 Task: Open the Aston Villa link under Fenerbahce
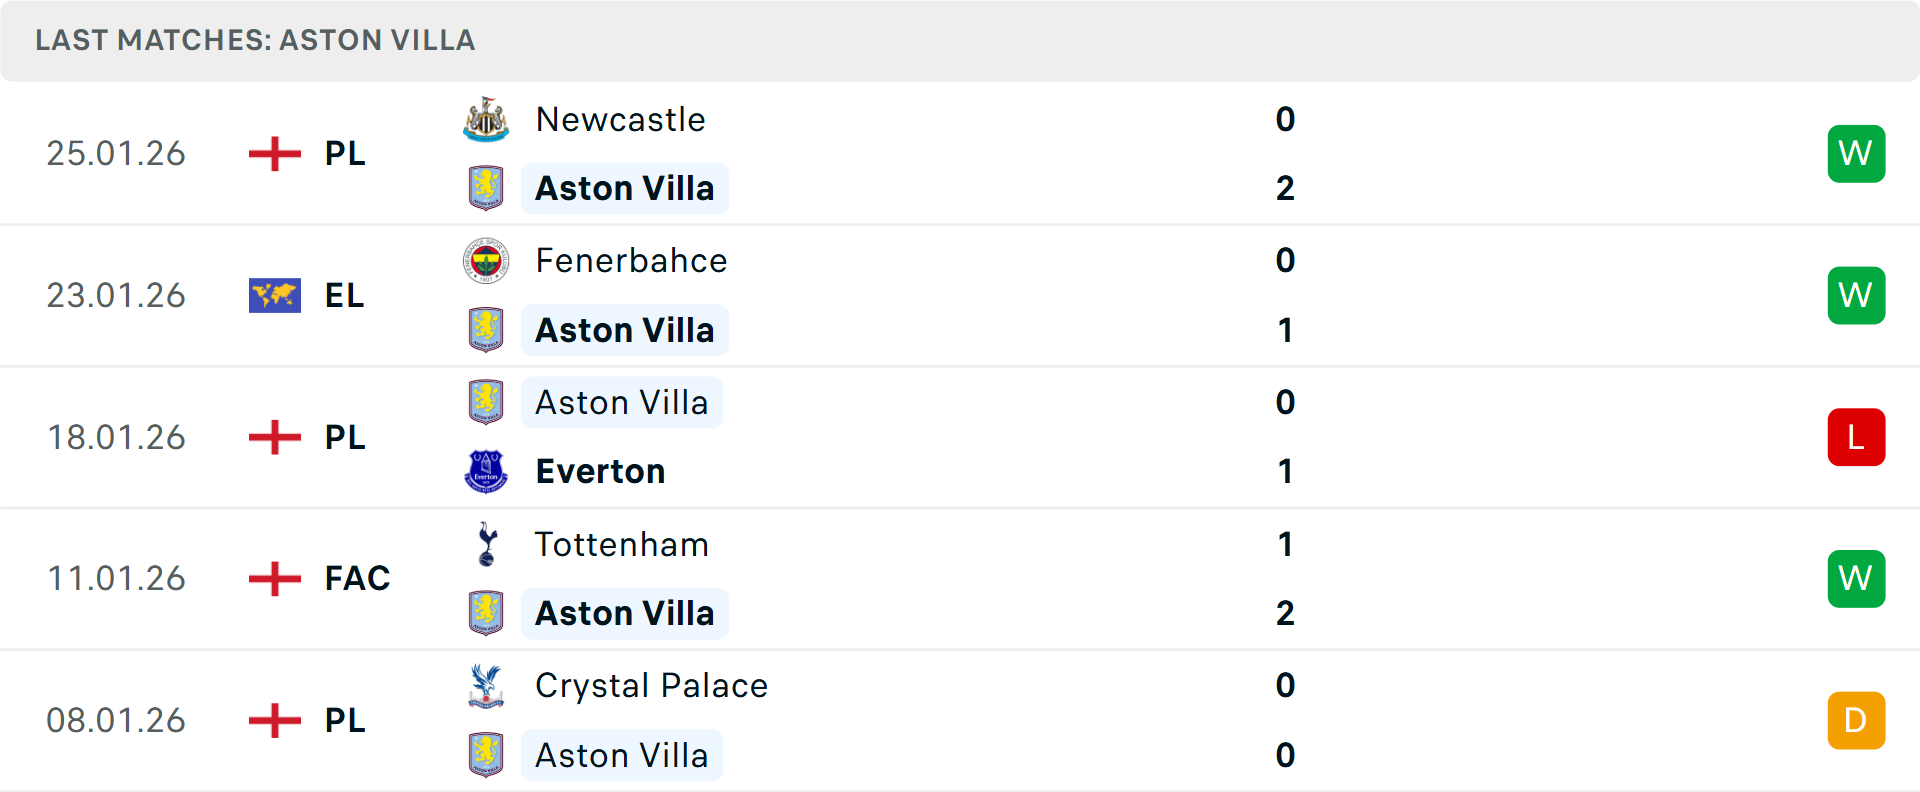click(x=624, y=329)
